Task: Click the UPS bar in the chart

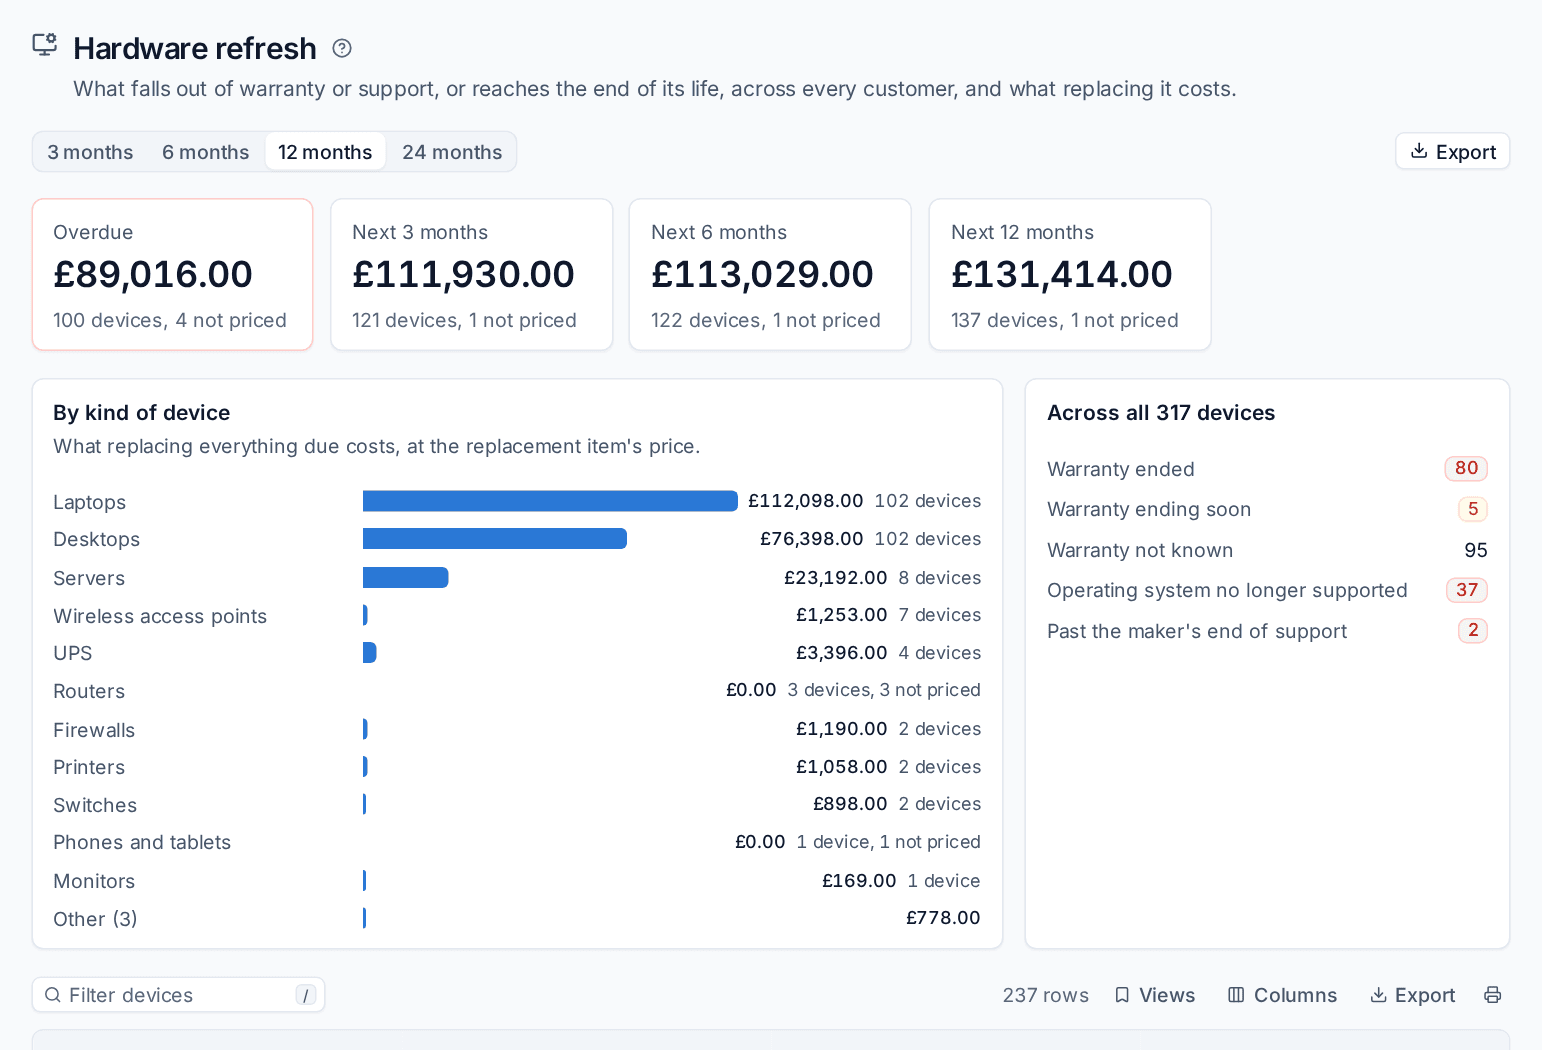Action: tap(370, 653)
